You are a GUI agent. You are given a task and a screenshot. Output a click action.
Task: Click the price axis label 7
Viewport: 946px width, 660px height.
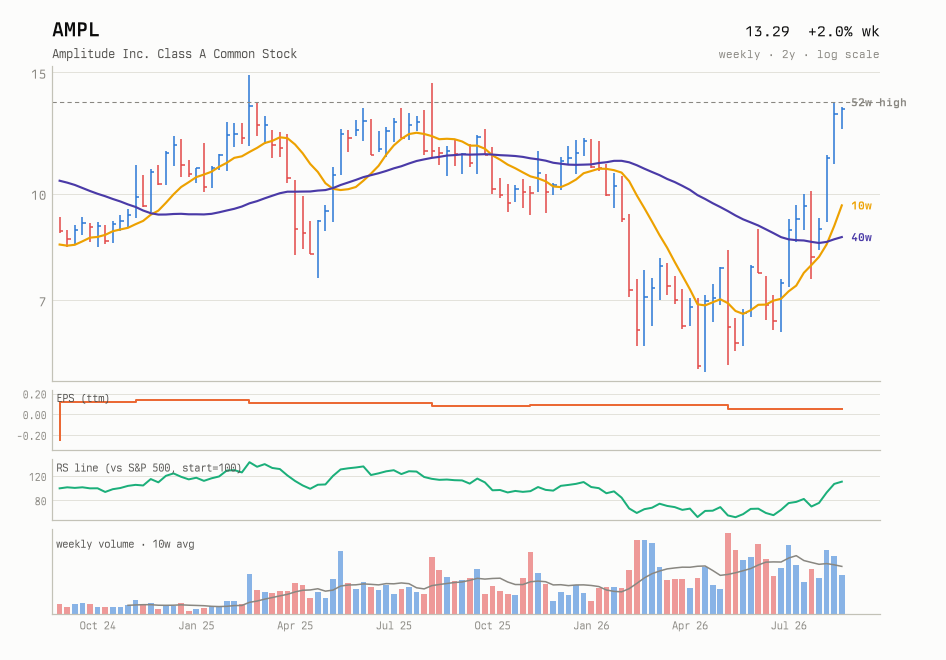[x=42, y=301]
